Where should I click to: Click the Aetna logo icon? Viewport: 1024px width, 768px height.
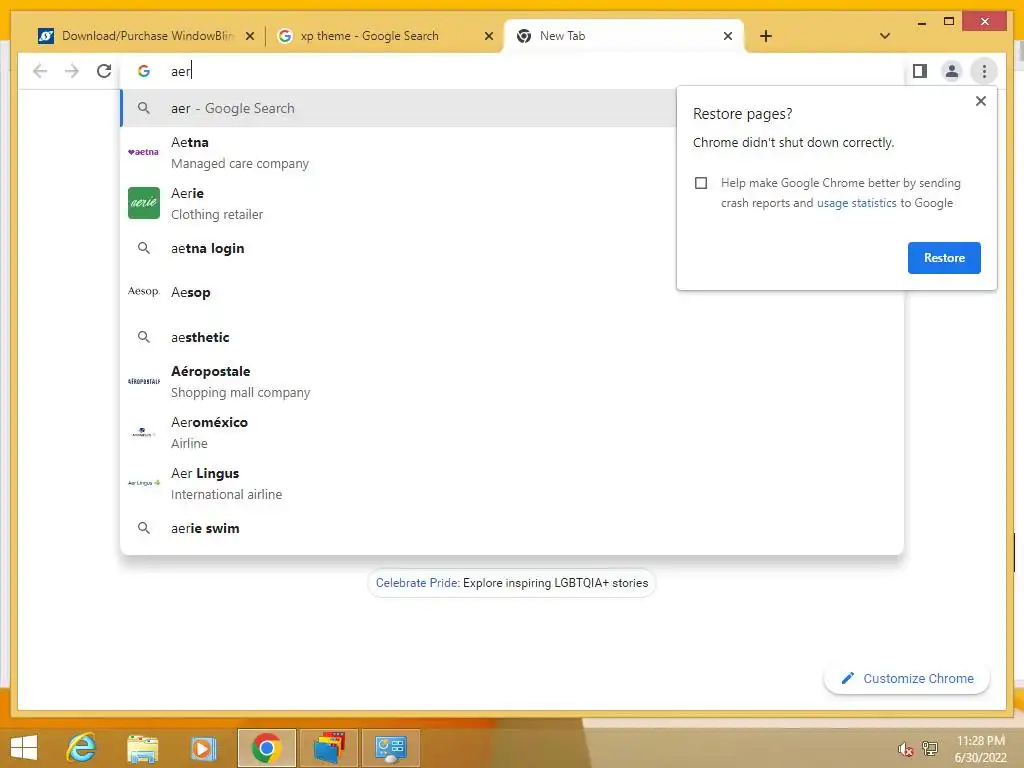(x=144, y=152)
